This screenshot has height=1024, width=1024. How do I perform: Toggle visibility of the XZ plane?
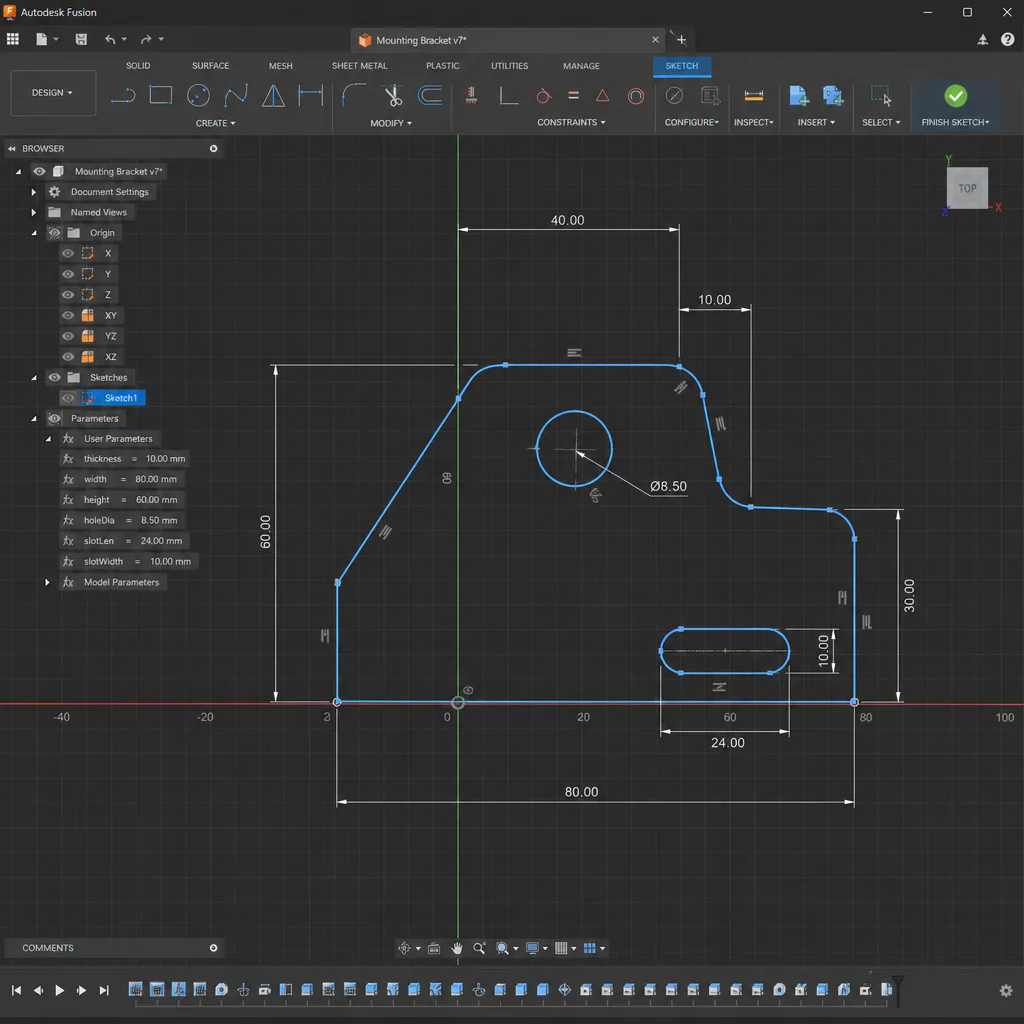click(x=68, y=357)
